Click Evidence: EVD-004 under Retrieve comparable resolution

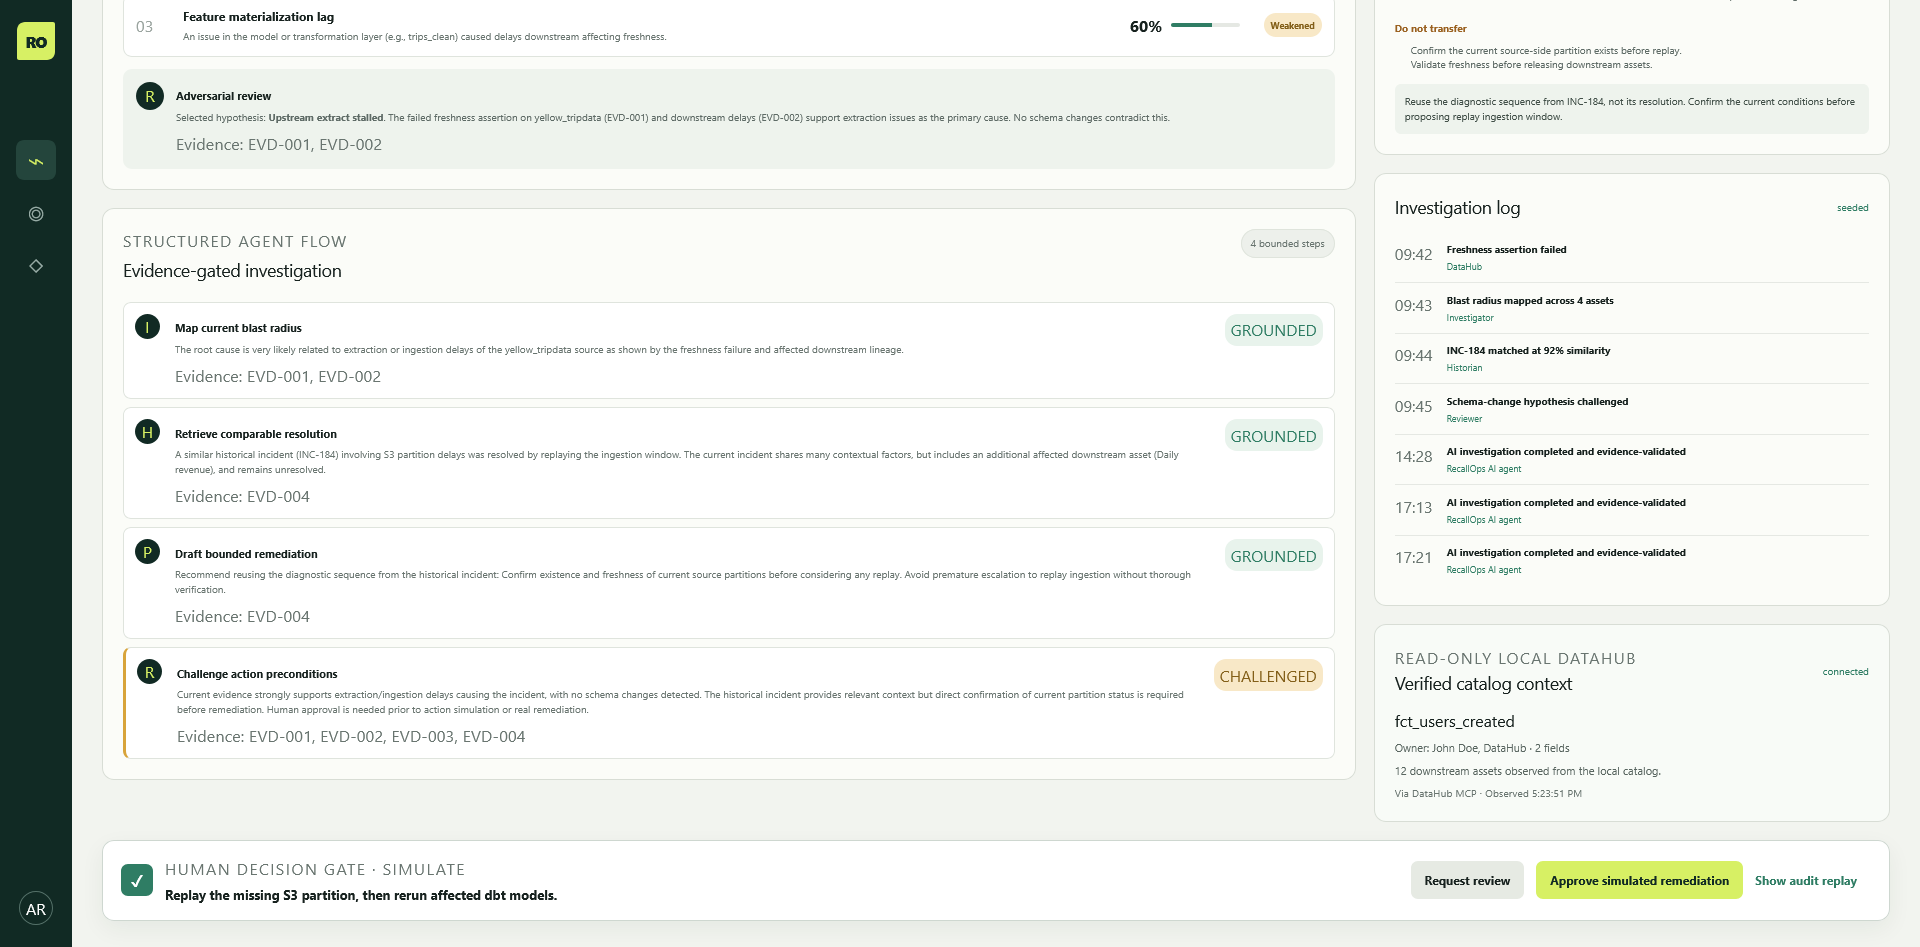coord(242,497)
